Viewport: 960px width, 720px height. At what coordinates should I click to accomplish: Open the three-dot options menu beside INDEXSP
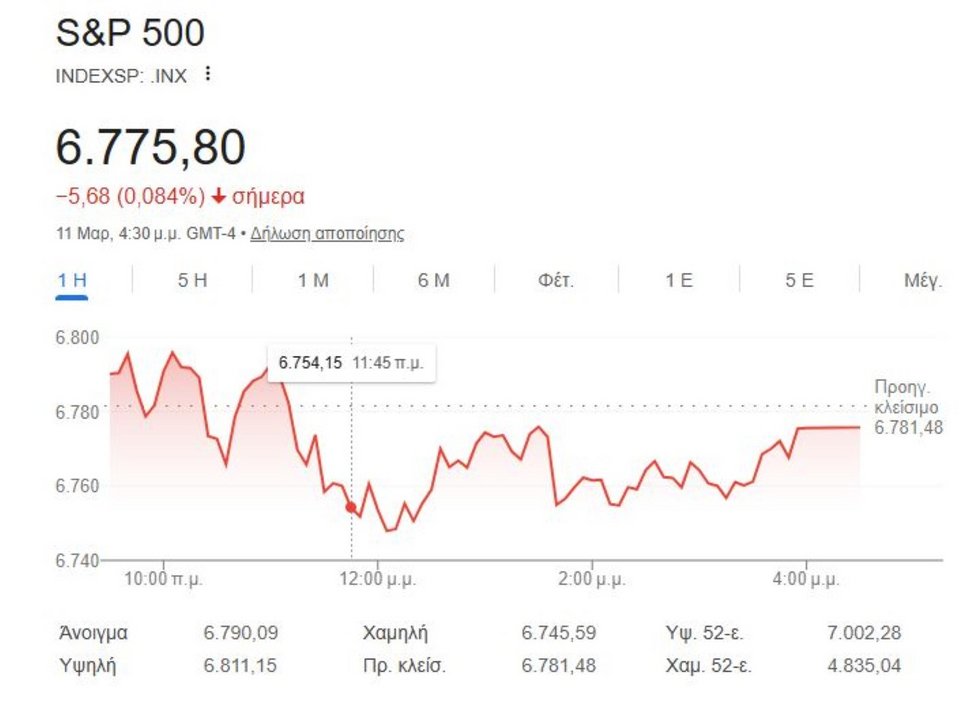(207, 74)
